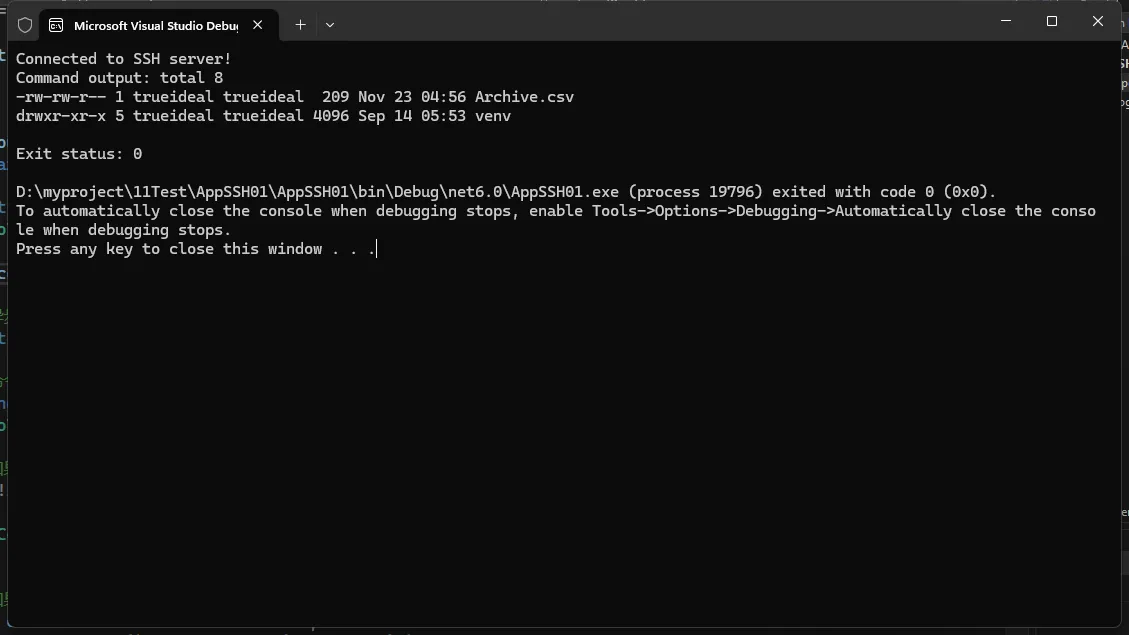Minimize the terminal window
The image size is (1129, 635).
(x=1006, y=21)
